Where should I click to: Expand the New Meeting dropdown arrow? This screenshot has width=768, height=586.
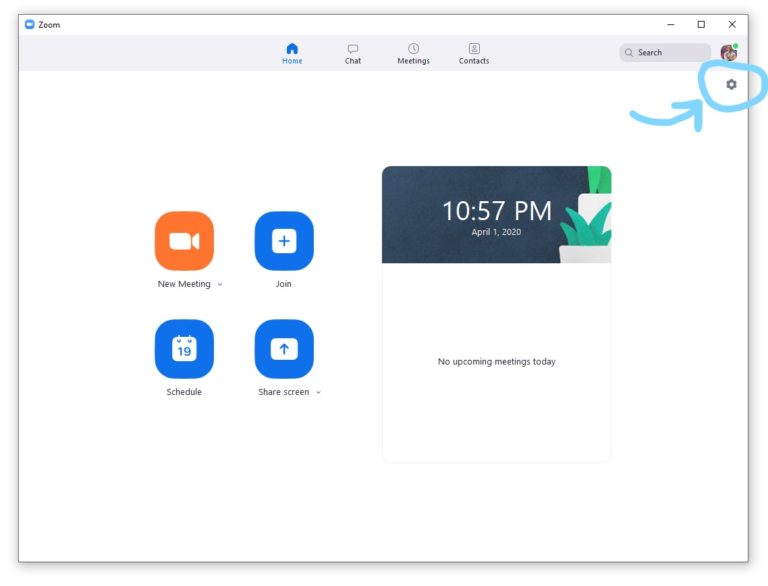[220, 285]
